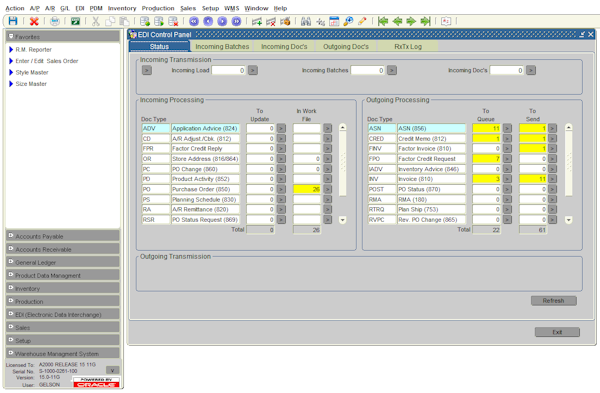Click the '>' button next to Incoming Load
This screenshot has width=600, height=393.
[253, 70]
